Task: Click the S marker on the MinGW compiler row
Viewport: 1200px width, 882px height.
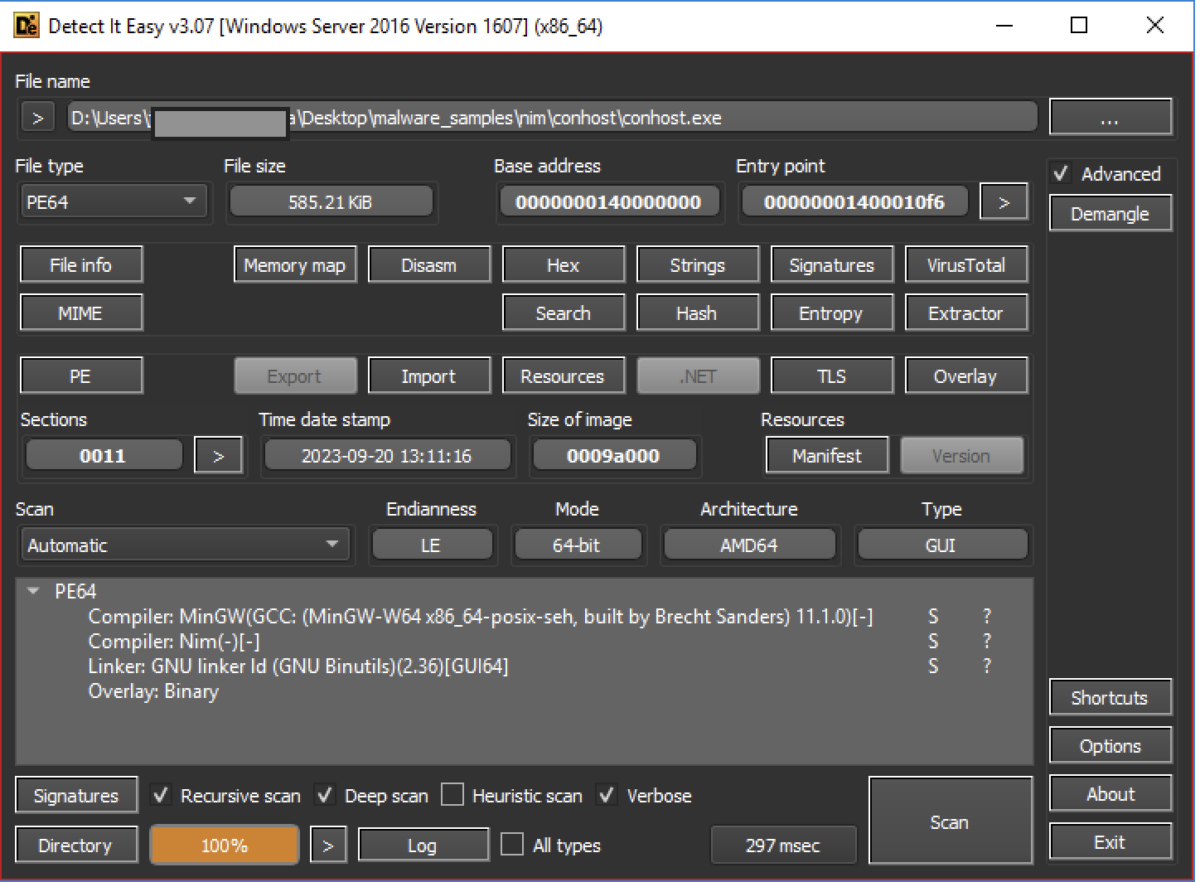Action: click(932, 617)
